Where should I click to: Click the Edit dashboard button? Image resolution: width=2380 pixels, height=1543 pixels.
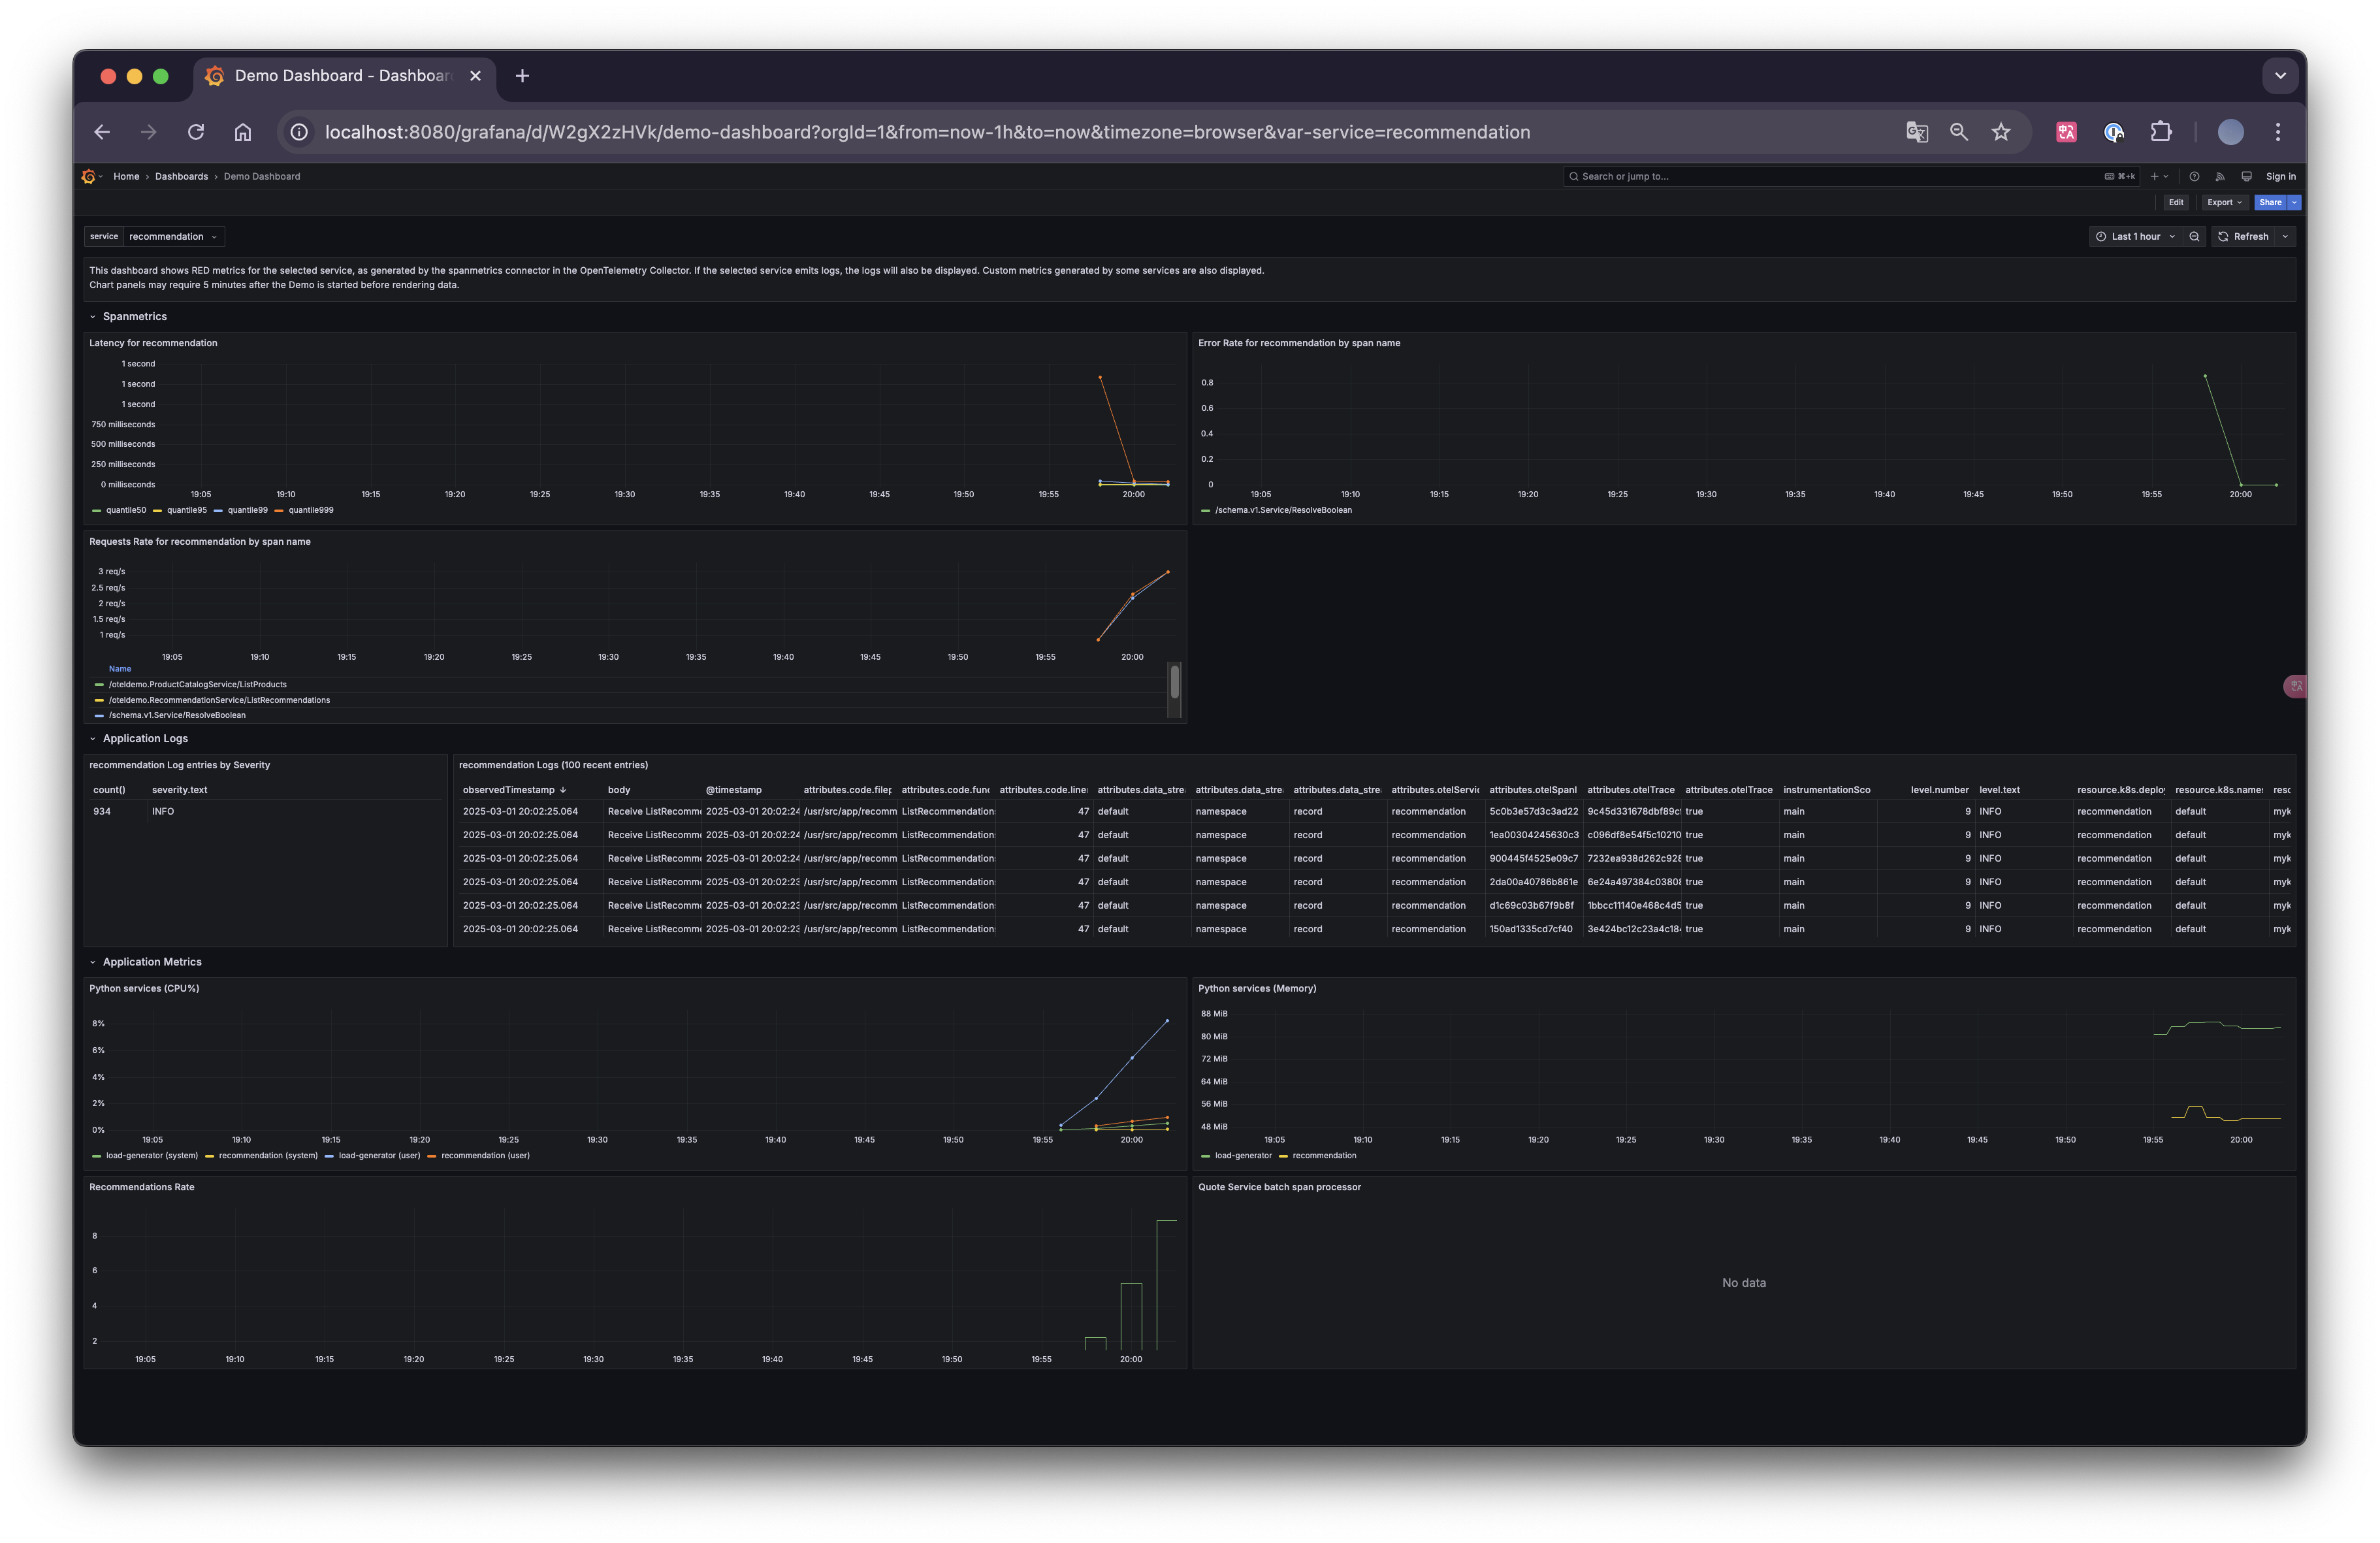(x=2176, y=202)
